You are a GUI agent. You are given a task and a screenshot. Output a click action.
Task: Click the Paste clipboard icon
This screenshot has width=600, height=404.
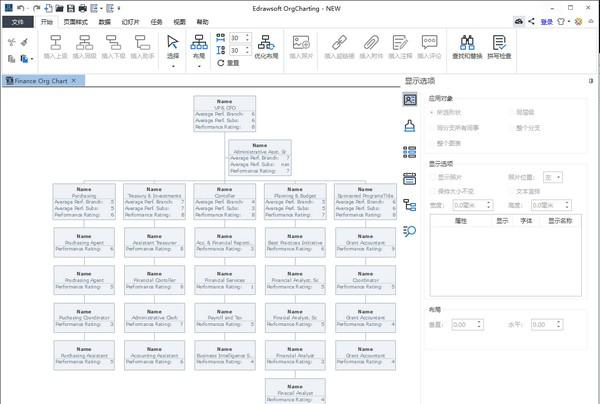click(24, 59)
